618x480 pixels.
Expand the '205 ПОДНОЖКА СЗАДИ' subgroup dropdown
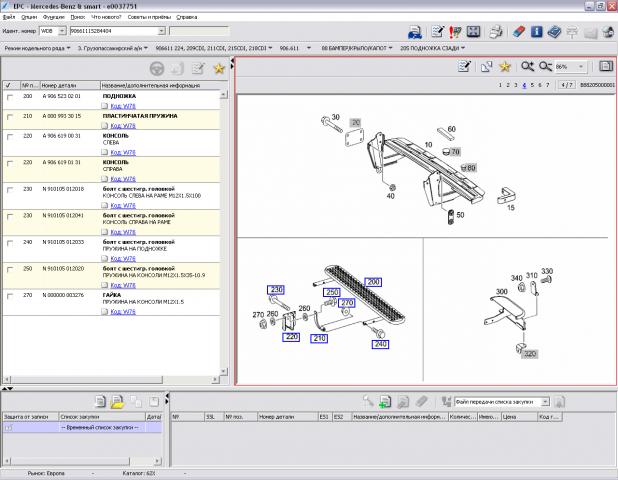[463, 48]
